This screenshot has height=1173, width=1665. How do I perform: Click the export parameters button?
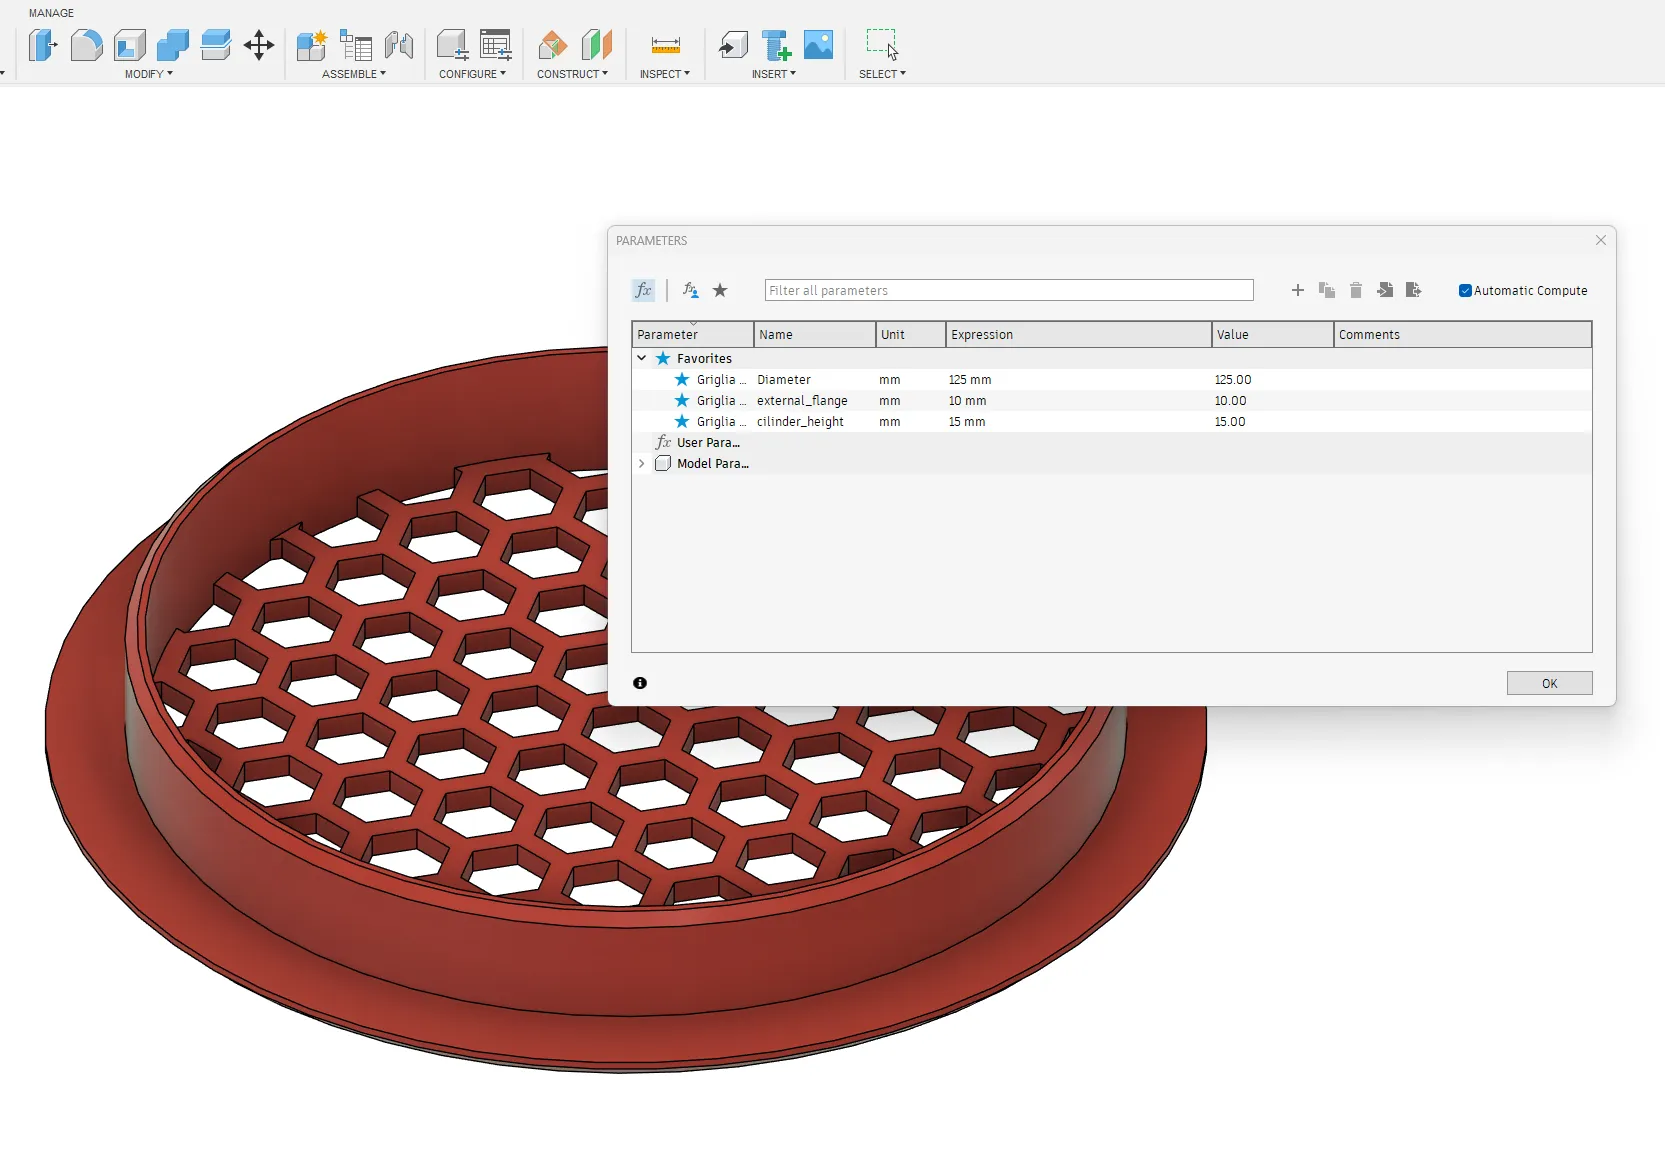pyautogui.click(x=1413, y=290)
